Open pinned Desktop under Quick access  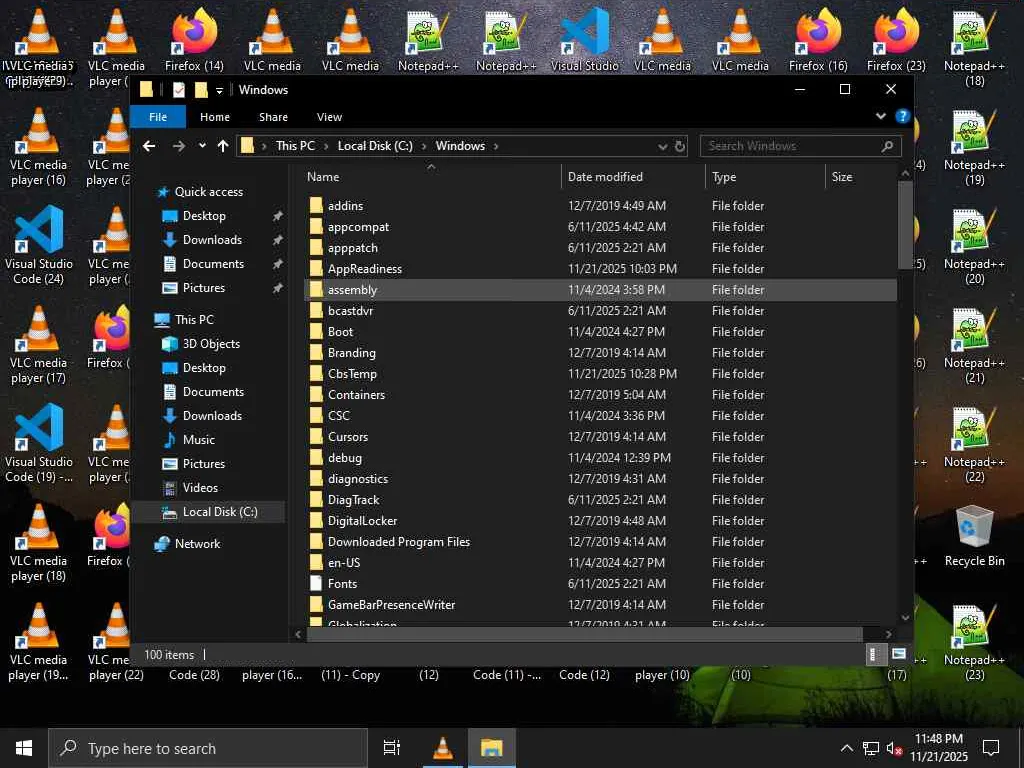click(x=204, y=216)
